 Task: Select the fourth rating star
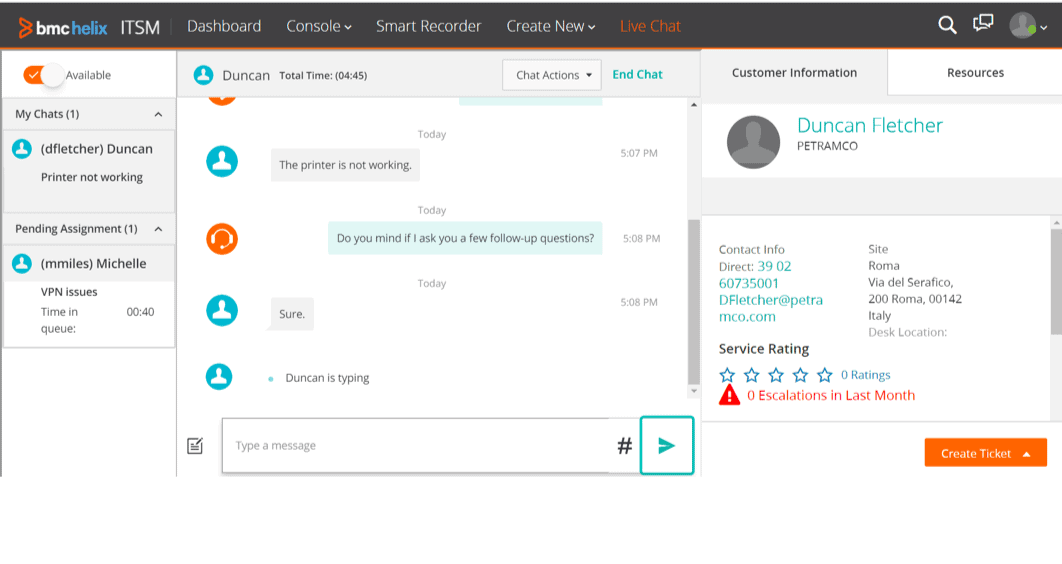pyautogui.click(x=801, y=374)
